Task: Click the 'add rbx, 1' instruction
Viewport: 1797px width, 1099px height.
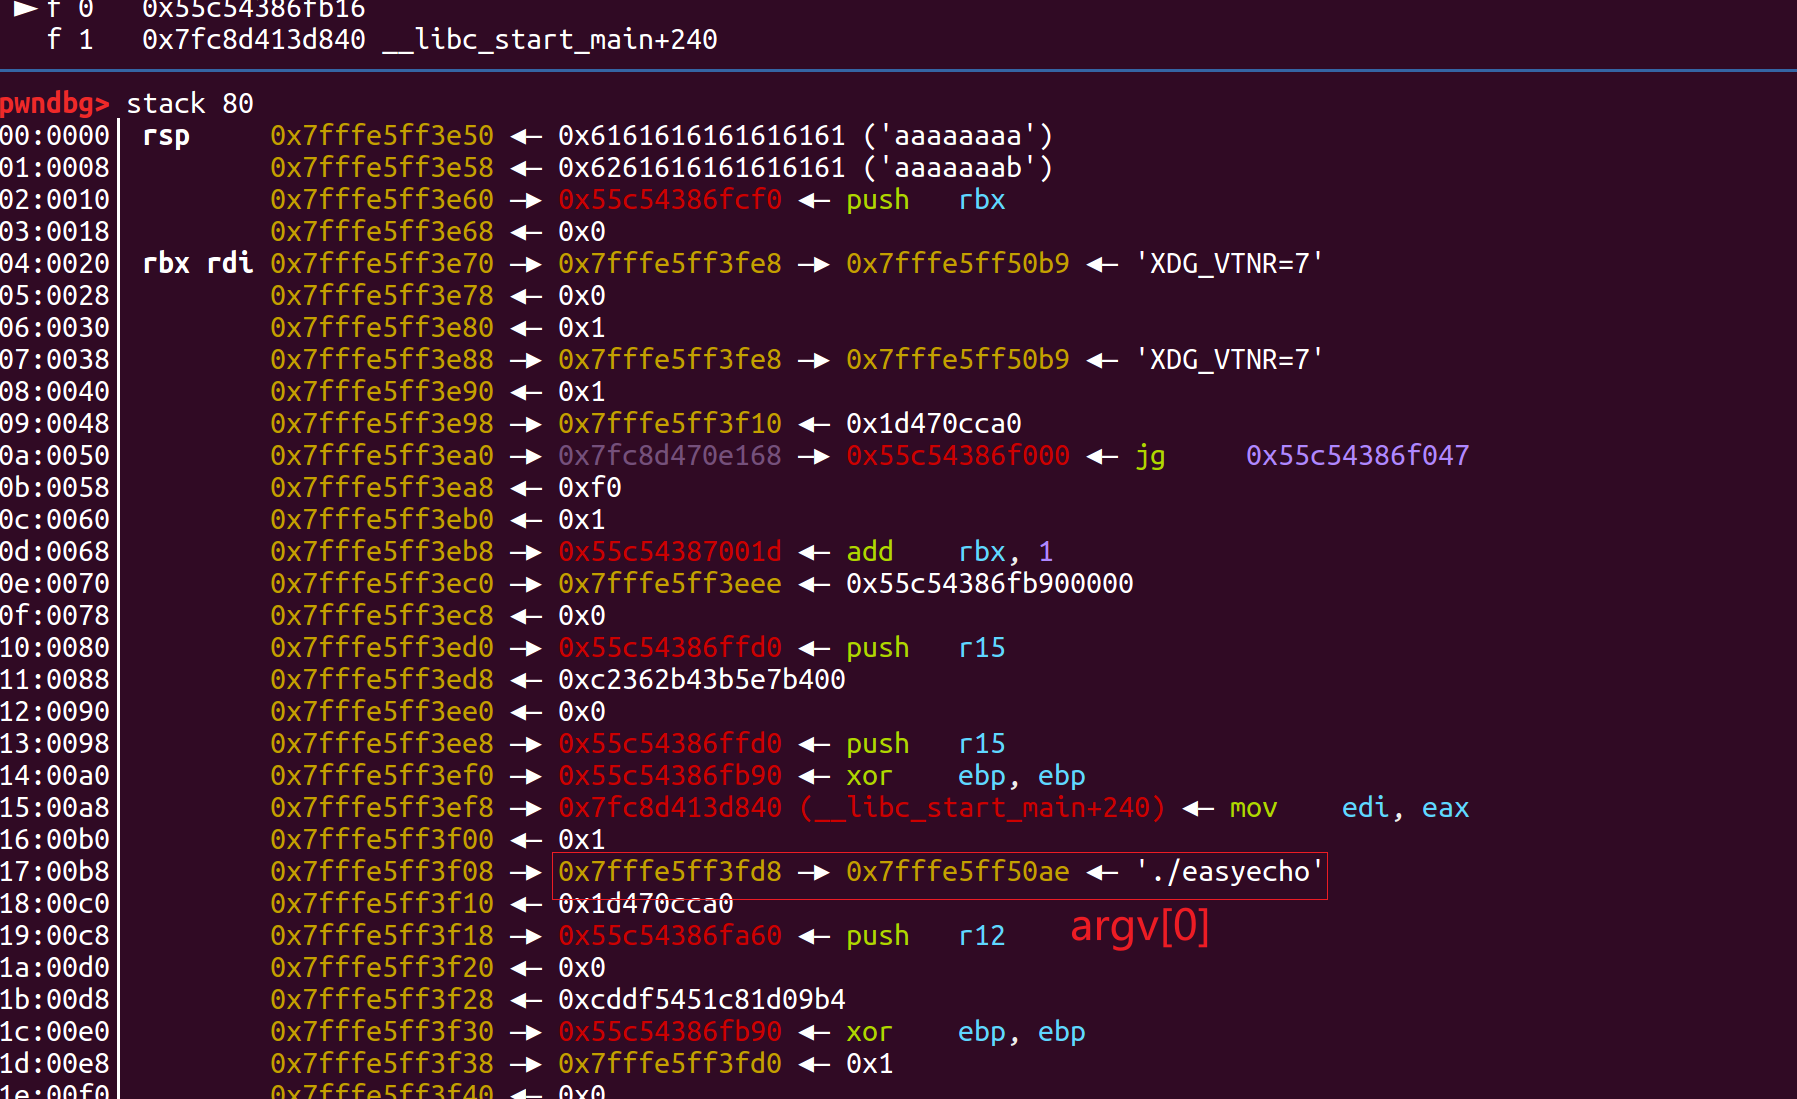Action: pos(949,551)
